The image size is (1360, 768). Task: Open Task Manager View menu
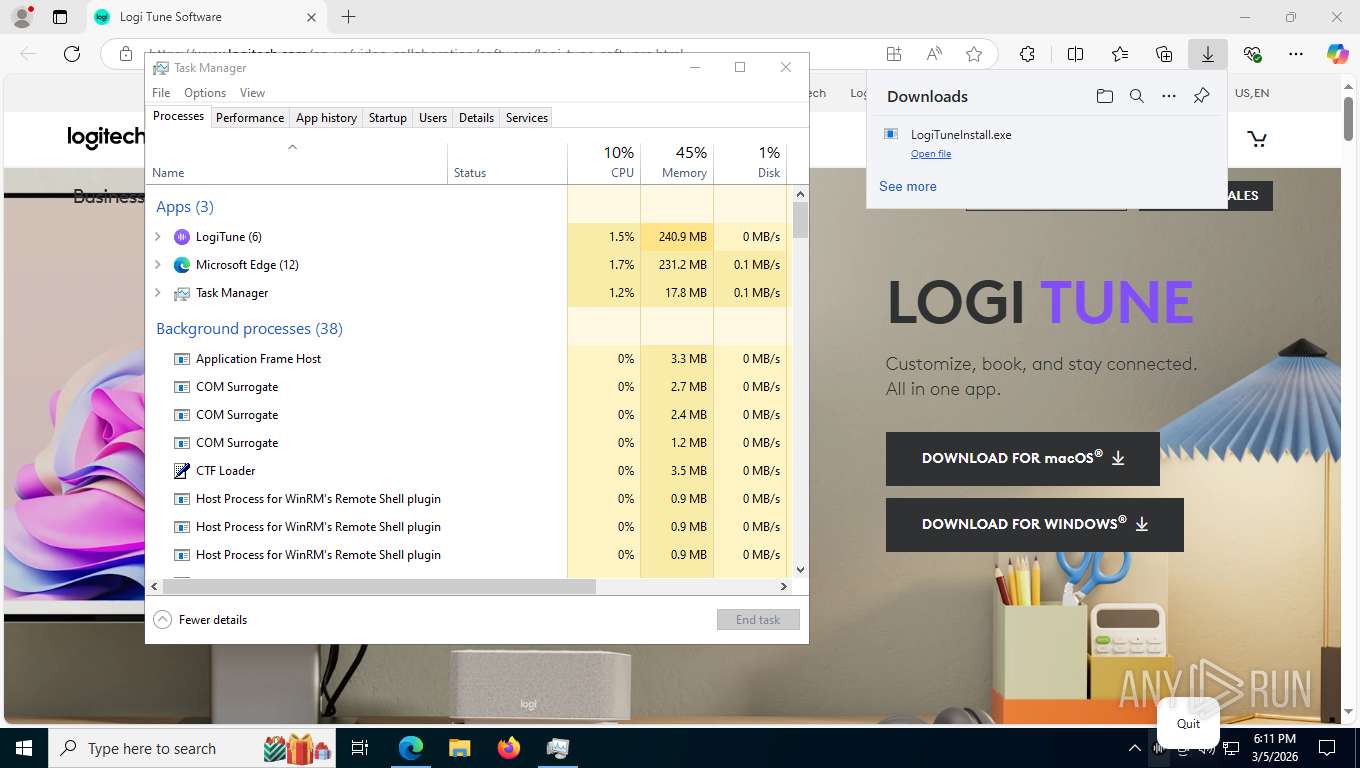click(x=252, y=93)
